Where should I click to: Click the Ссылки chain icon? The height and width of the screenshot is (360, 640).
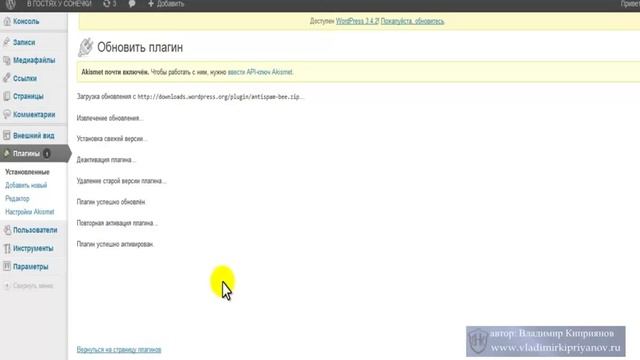7,78
